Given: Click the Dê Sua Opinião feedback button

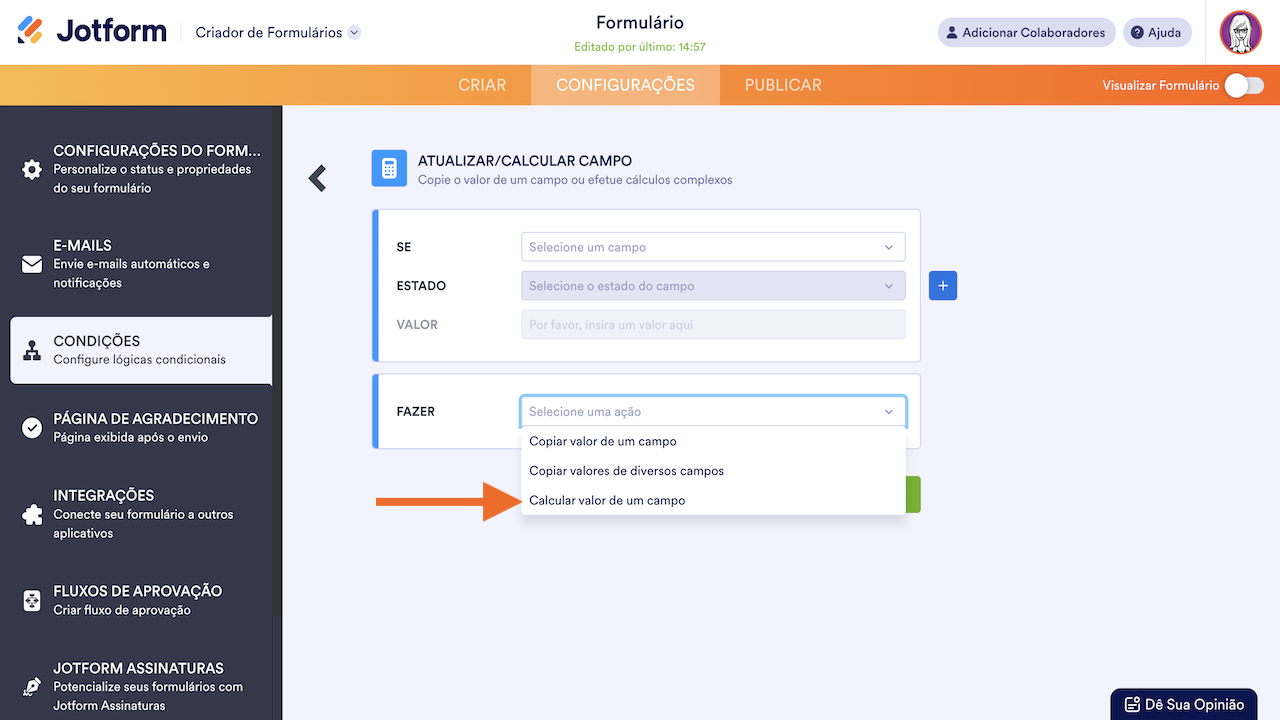Looking at the screenshot, I should click(x=1184, y=704).
